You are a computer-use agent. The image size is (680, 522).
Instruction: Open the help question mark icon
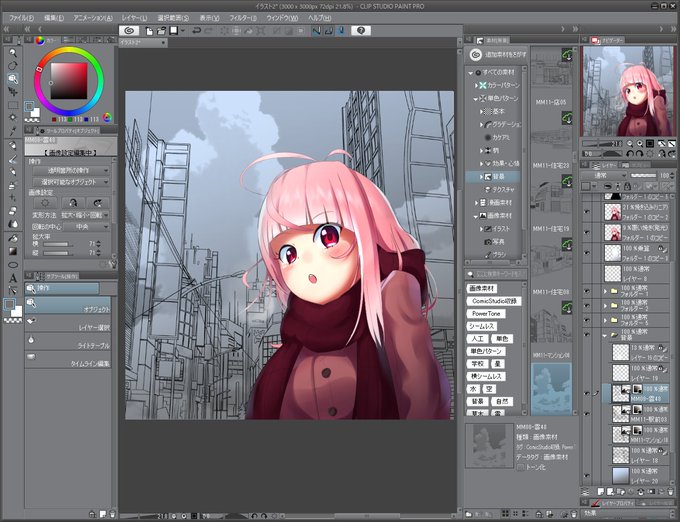(361, 30)
